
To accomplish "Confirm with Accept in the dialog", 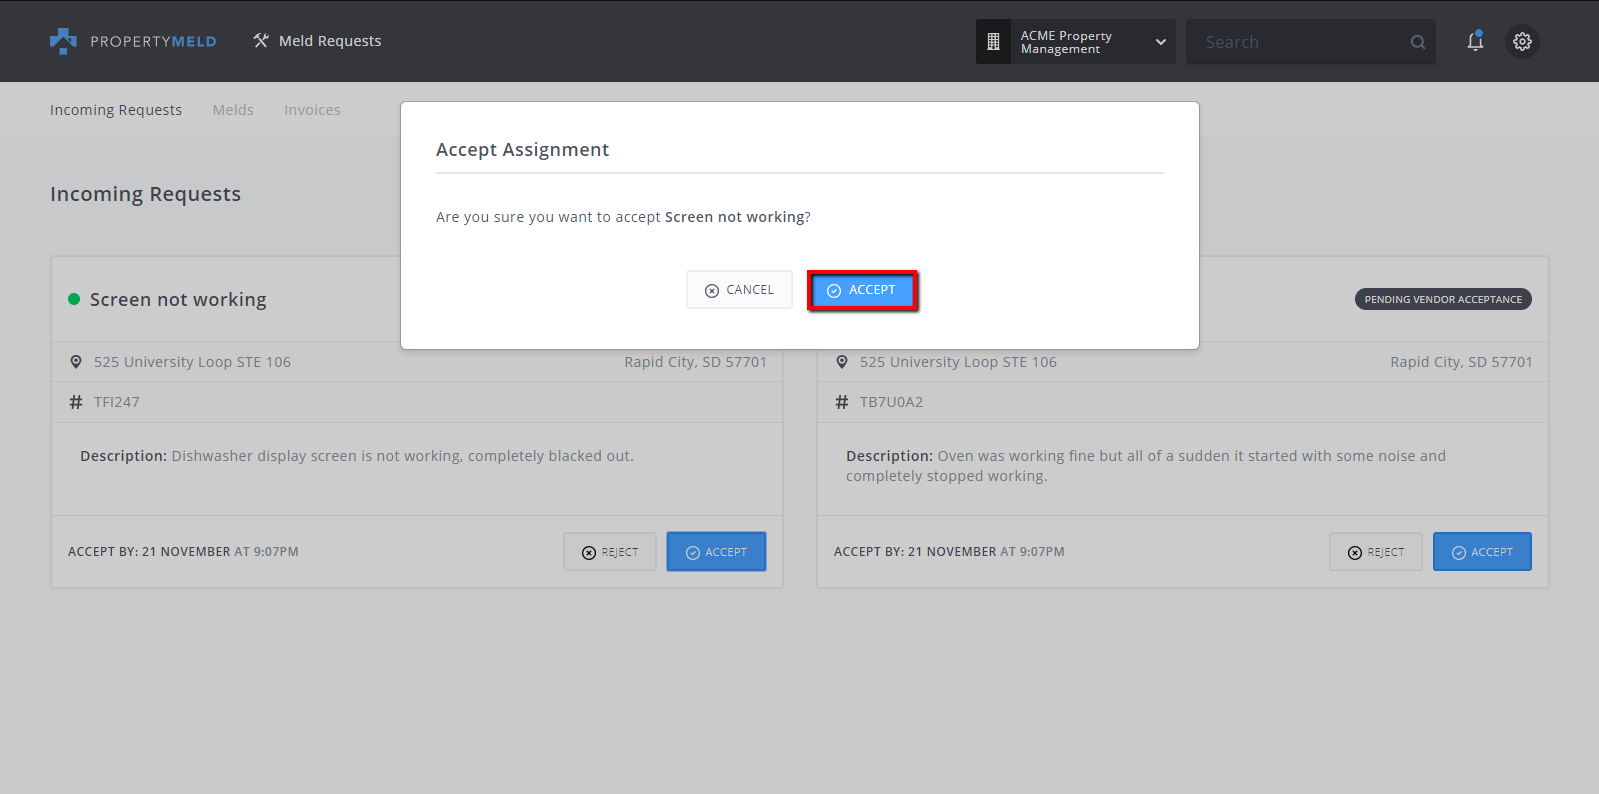I will pos(862,290).
